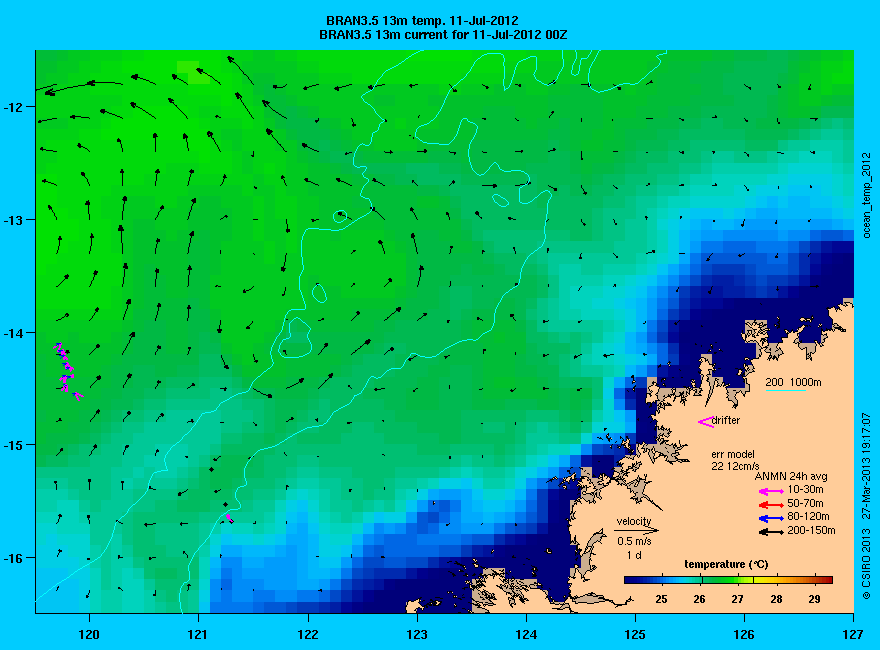Click the '80-120m' depth range label

[808, 516]
